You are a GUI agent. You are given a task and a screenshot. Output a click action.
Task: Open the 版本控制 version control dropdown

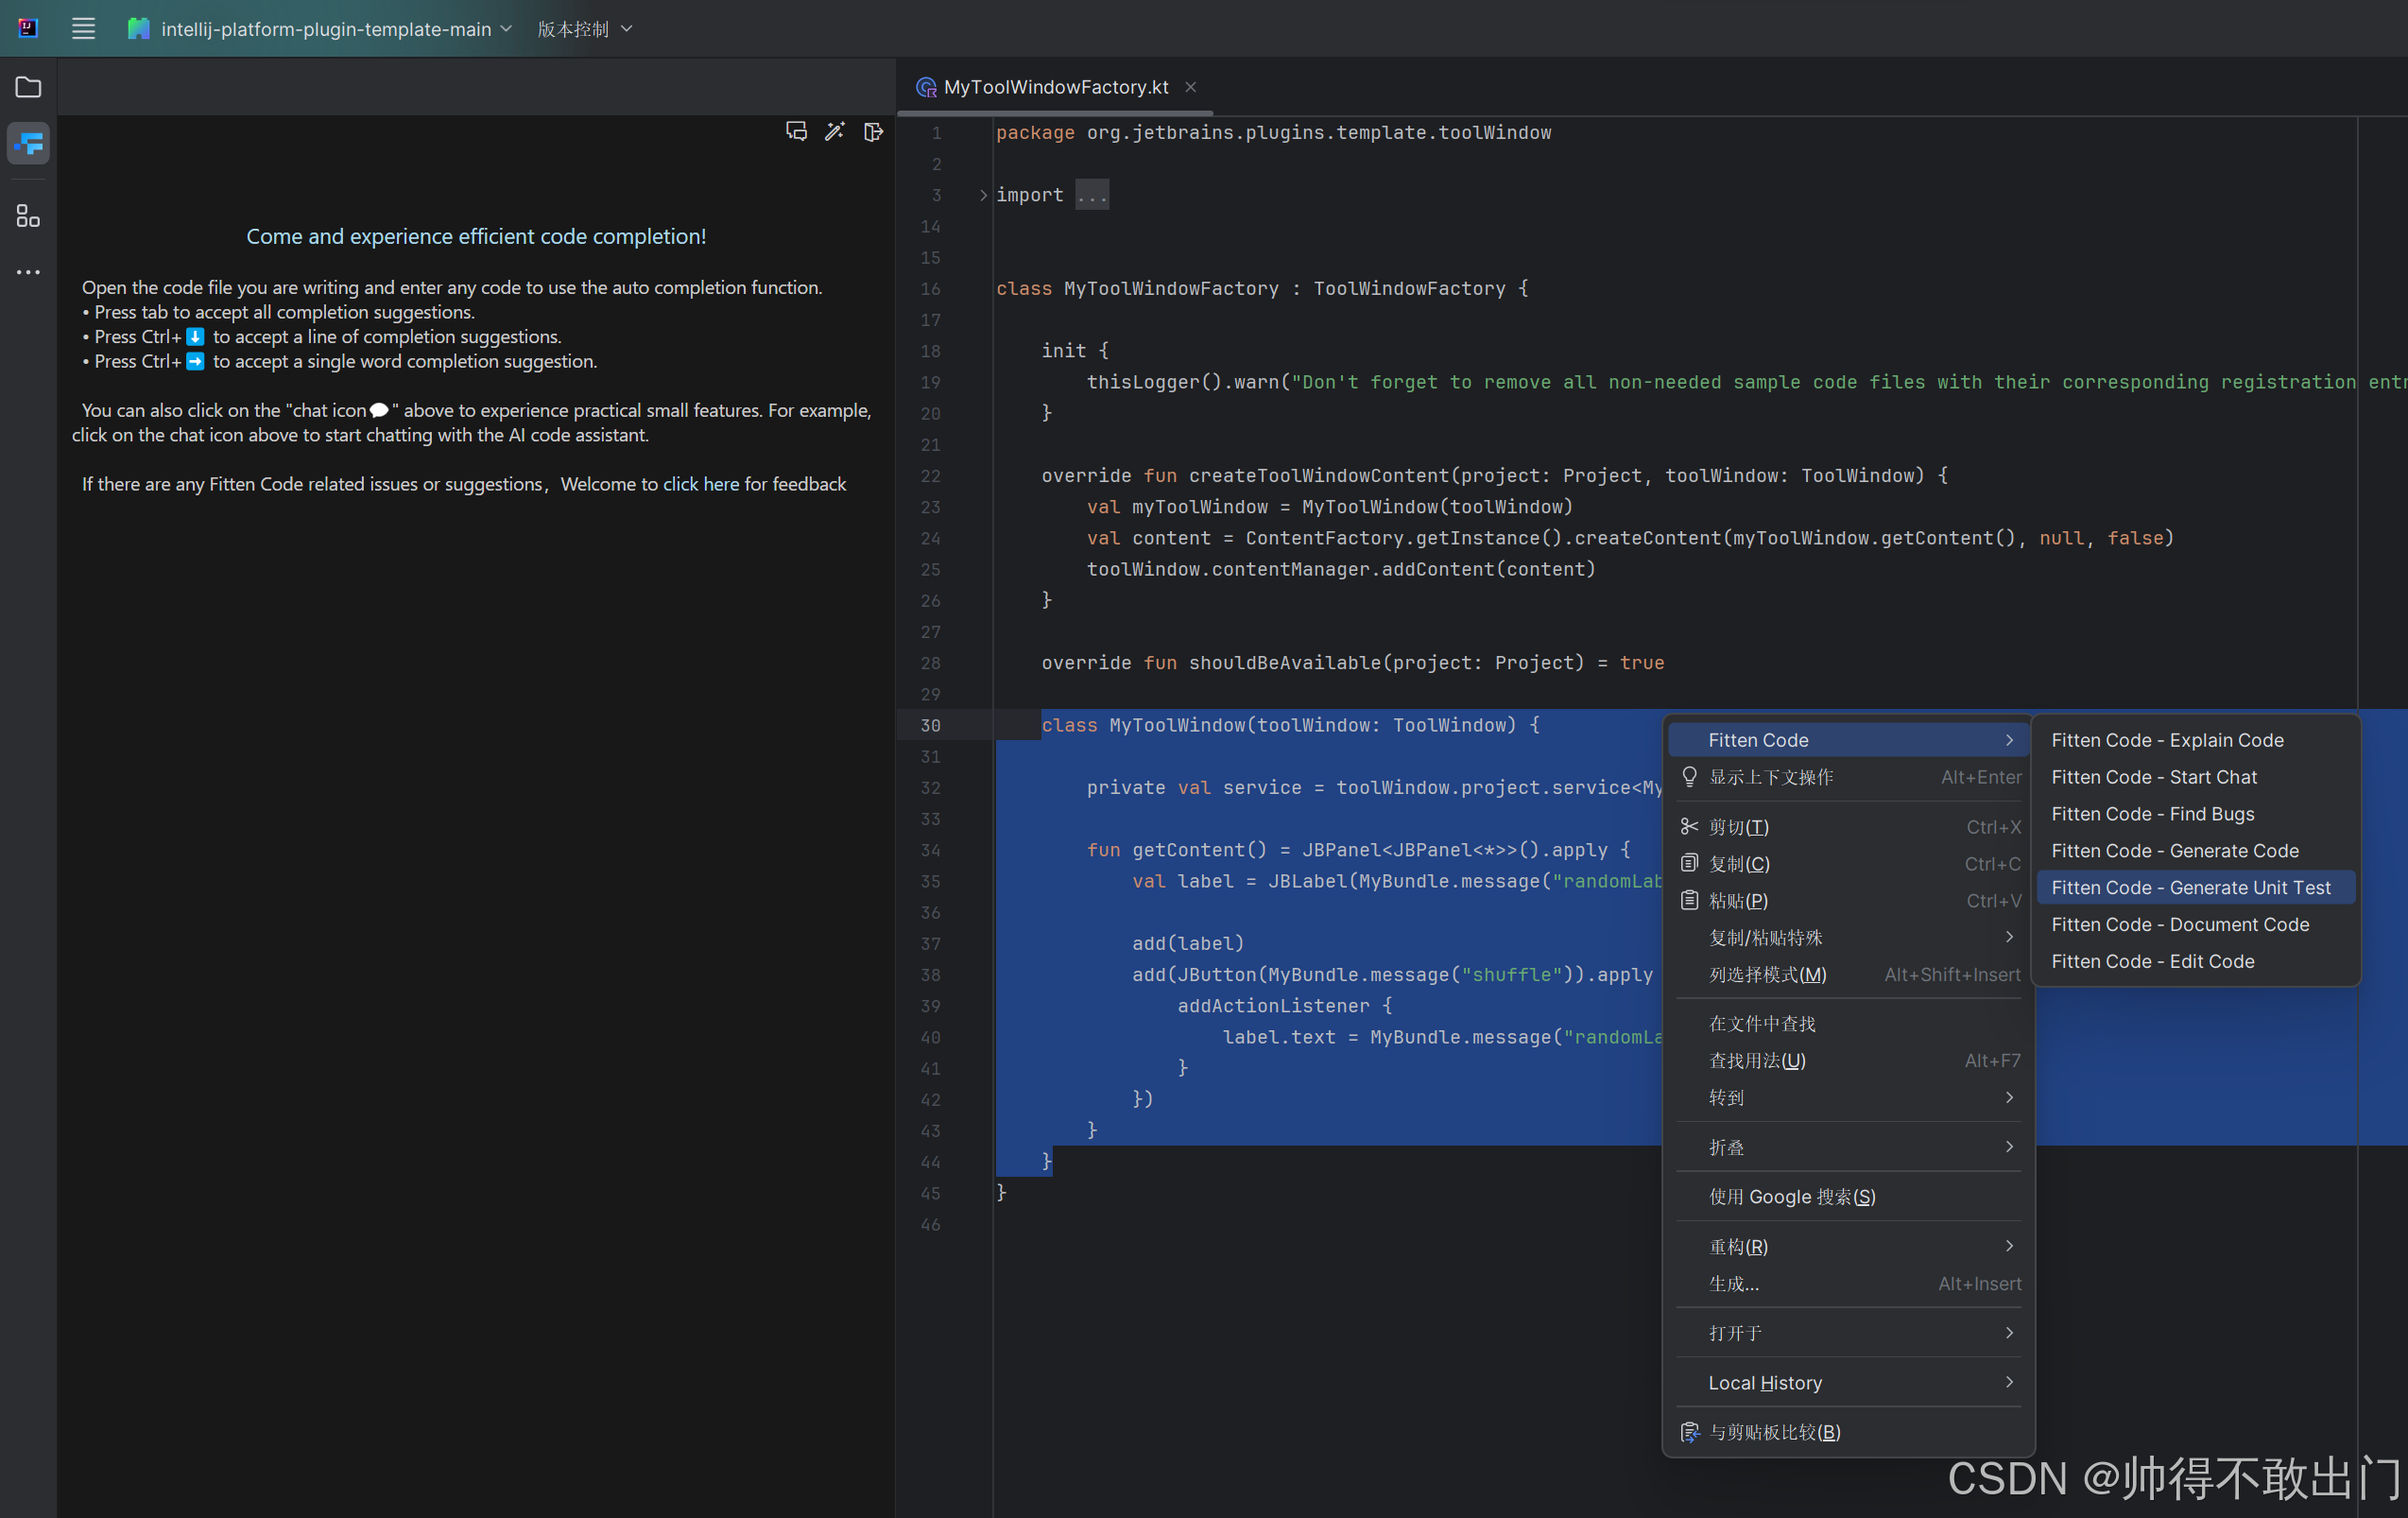click(x=585, y=29)
